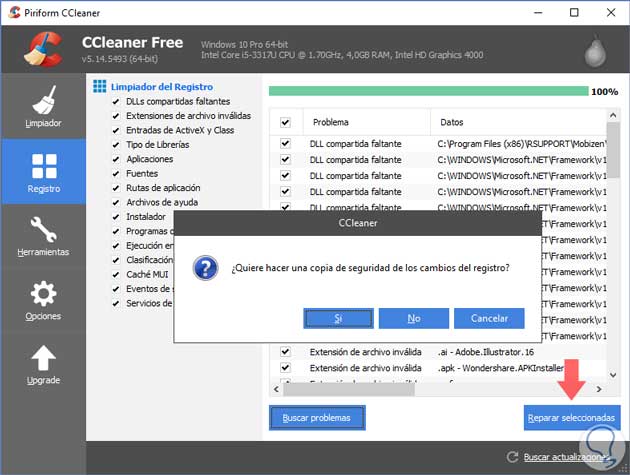630x475 pixels.
Task: Uncheck the Adobe.Illustrator.16 row checkbox
Action: pyautogui.click(x=285, y=352)
